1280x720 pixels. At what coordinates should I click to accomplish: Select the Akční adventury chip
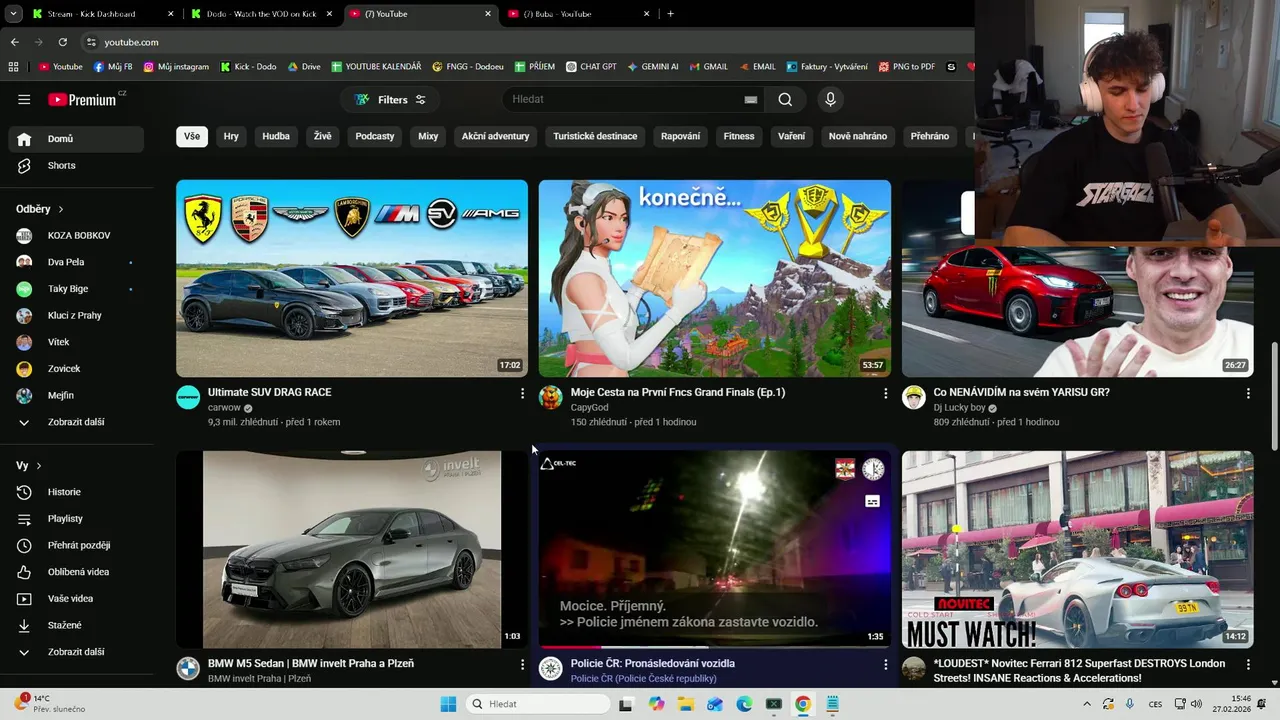[x=495, y=136]
